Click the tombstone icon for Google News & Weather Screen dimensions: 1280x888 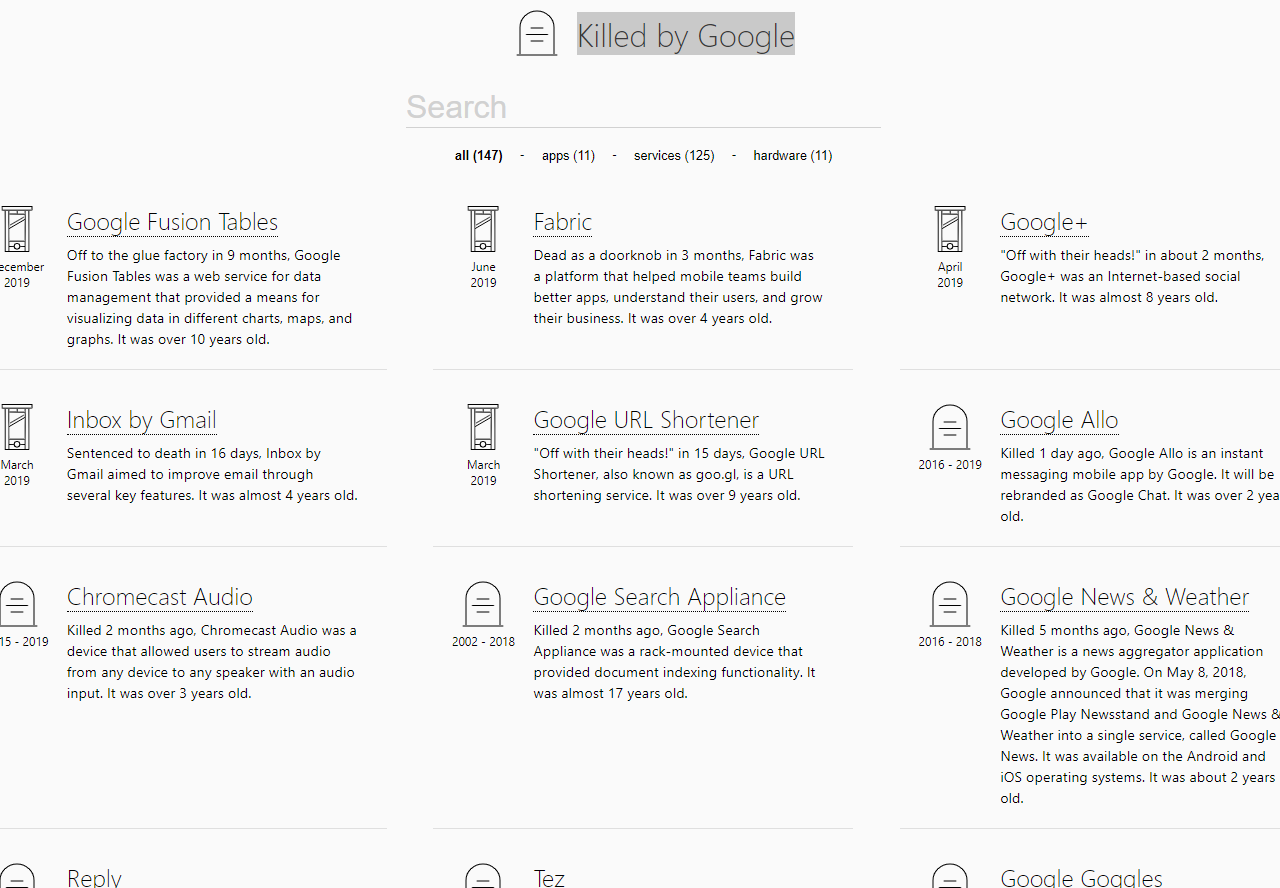pos(950,604)
